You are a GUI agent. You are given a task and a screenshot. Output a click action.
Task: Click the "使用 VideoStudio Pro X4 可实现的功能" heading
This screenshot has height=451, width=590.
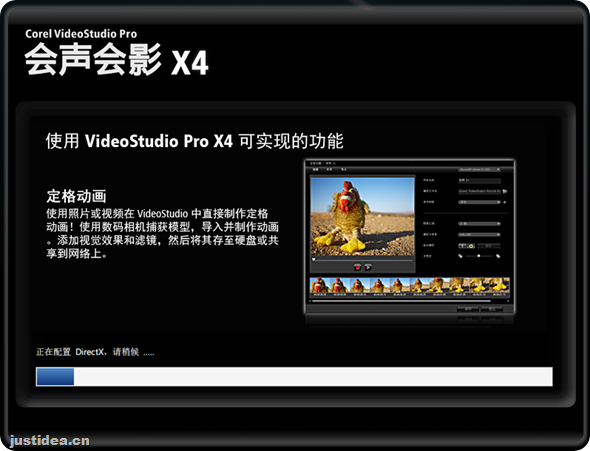click(x=195, y=141)
